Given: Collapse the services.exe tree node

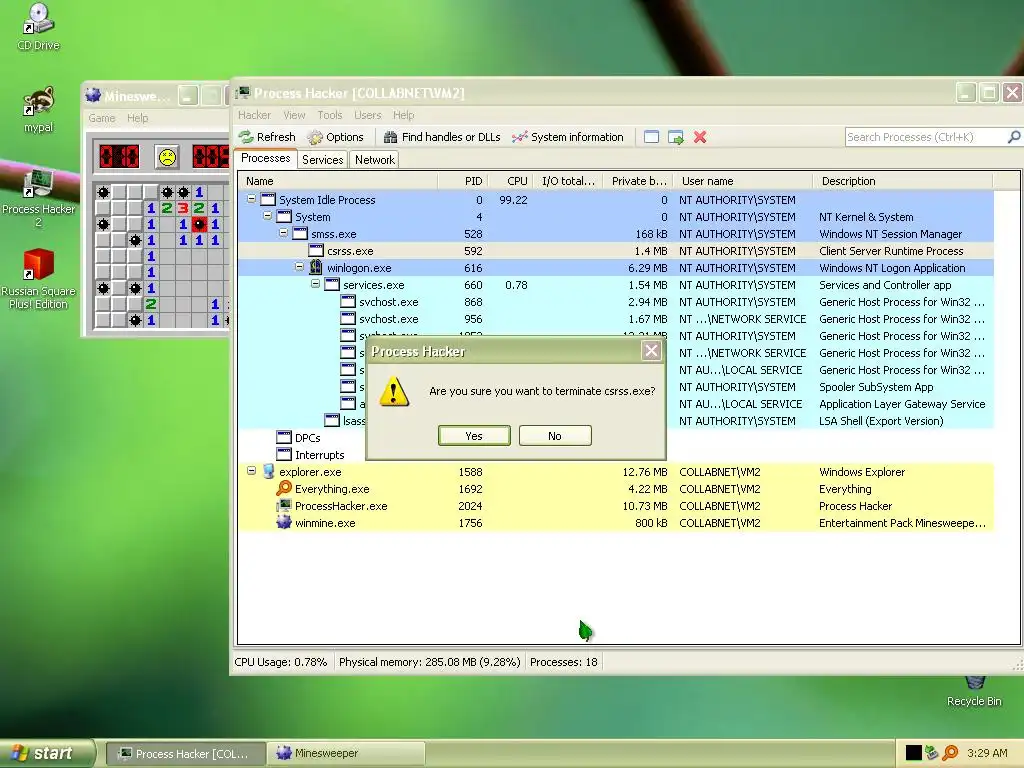Looking at the screenshot, I should click(x=315, y=284).
